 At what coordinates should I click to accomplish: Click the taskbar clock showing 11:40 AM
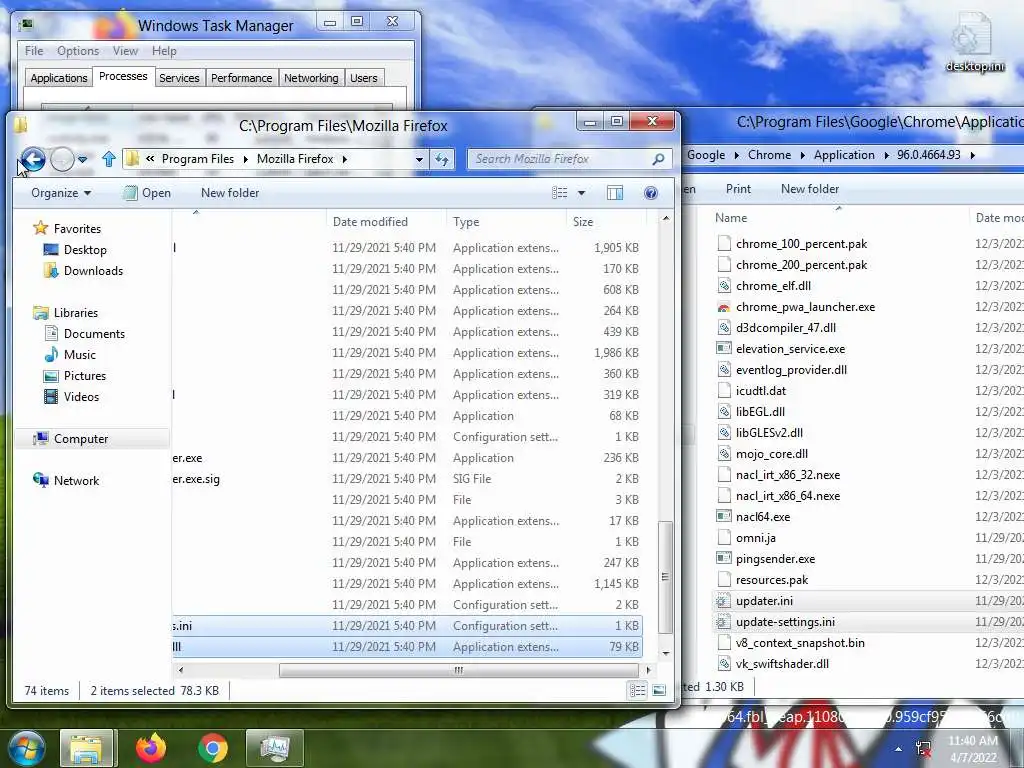click(973, 748)
